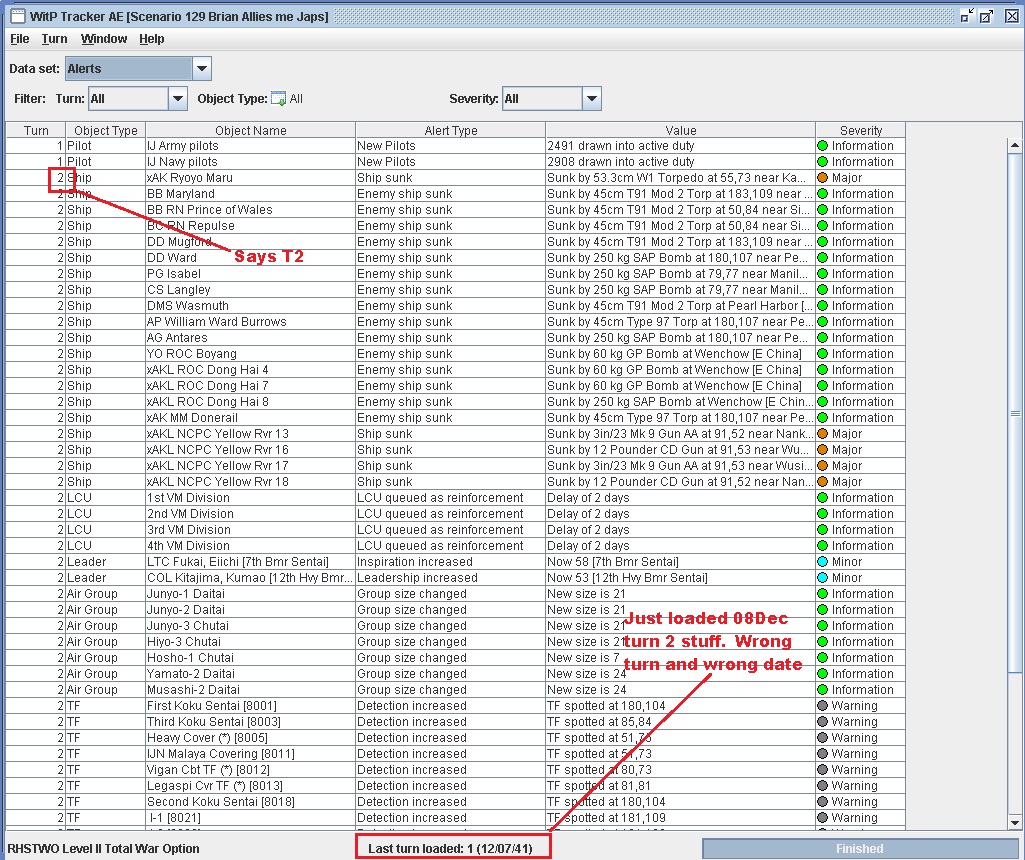Sort by the Value column header
The image size is (1025, 860).
pos(681,130)
